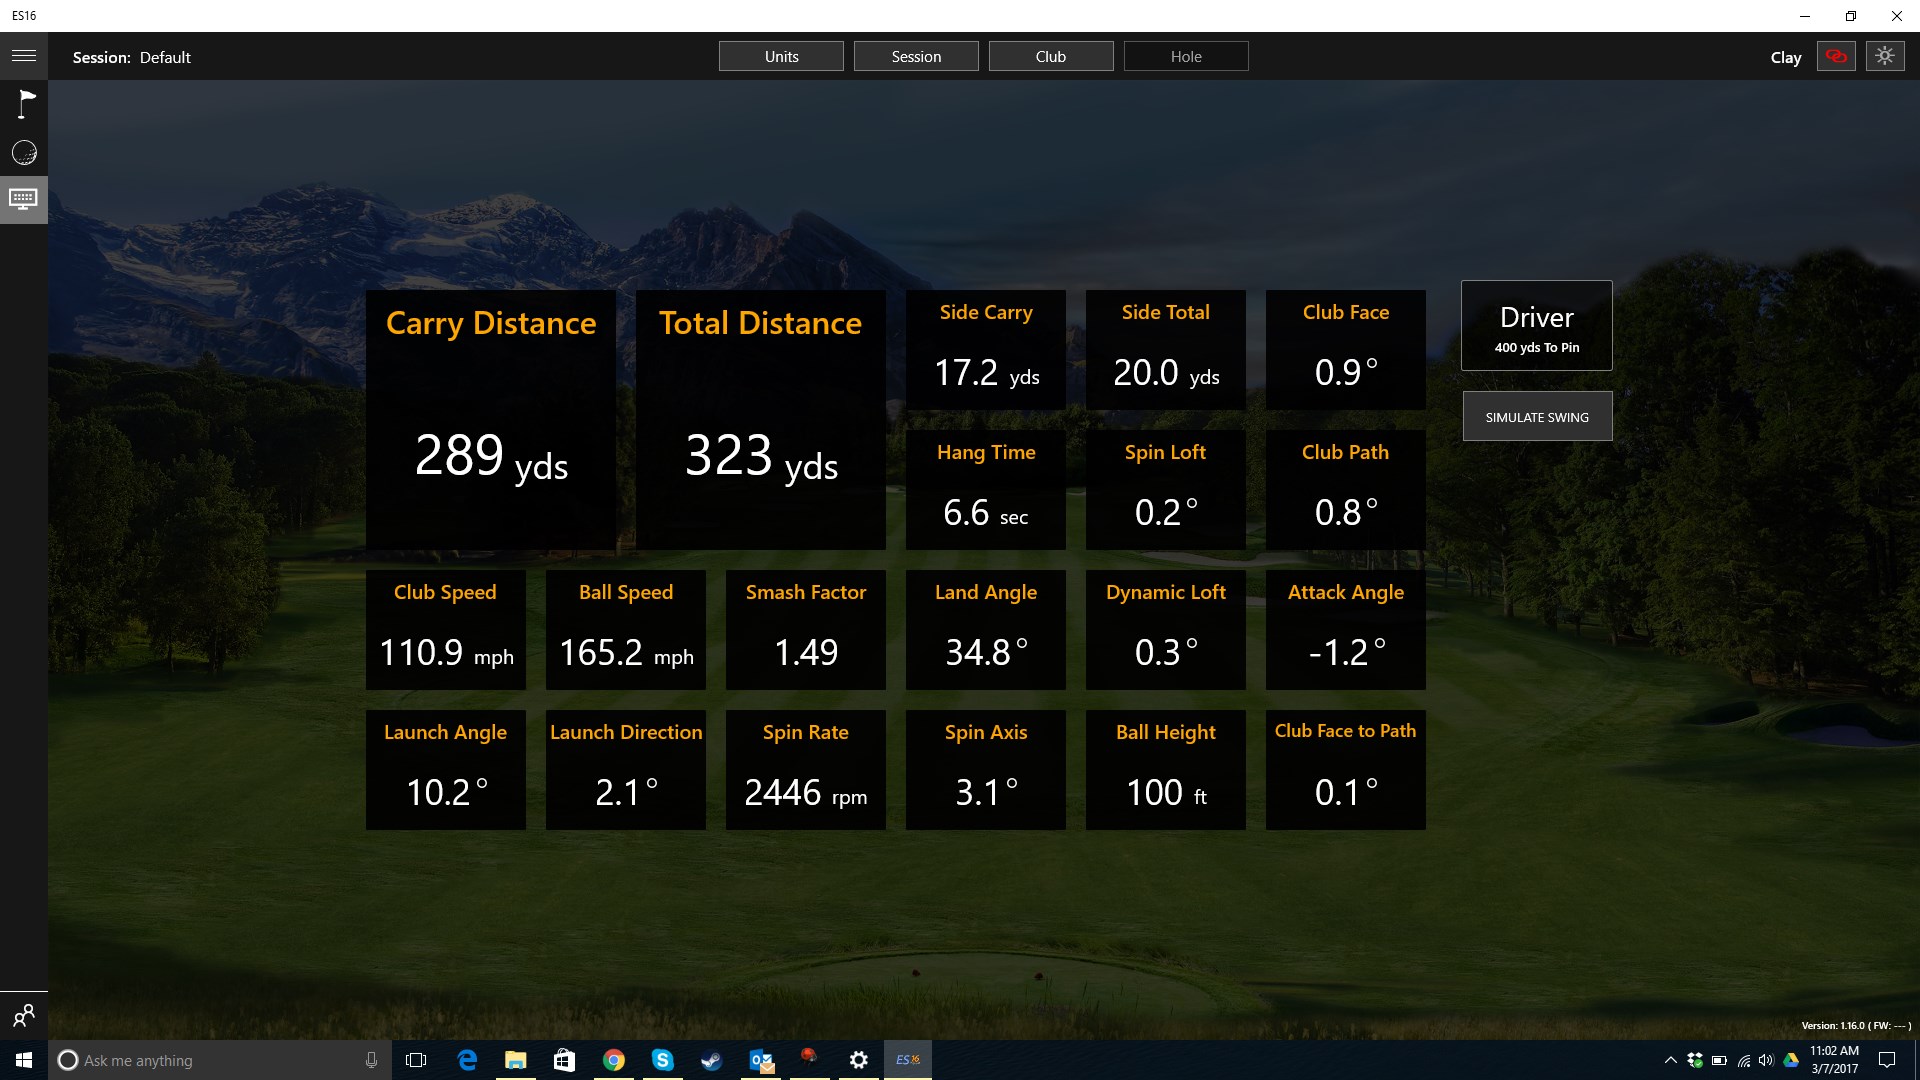1920x1080 pixels.
Task: Click the Carry Distance tile
Action: point(491,419)
